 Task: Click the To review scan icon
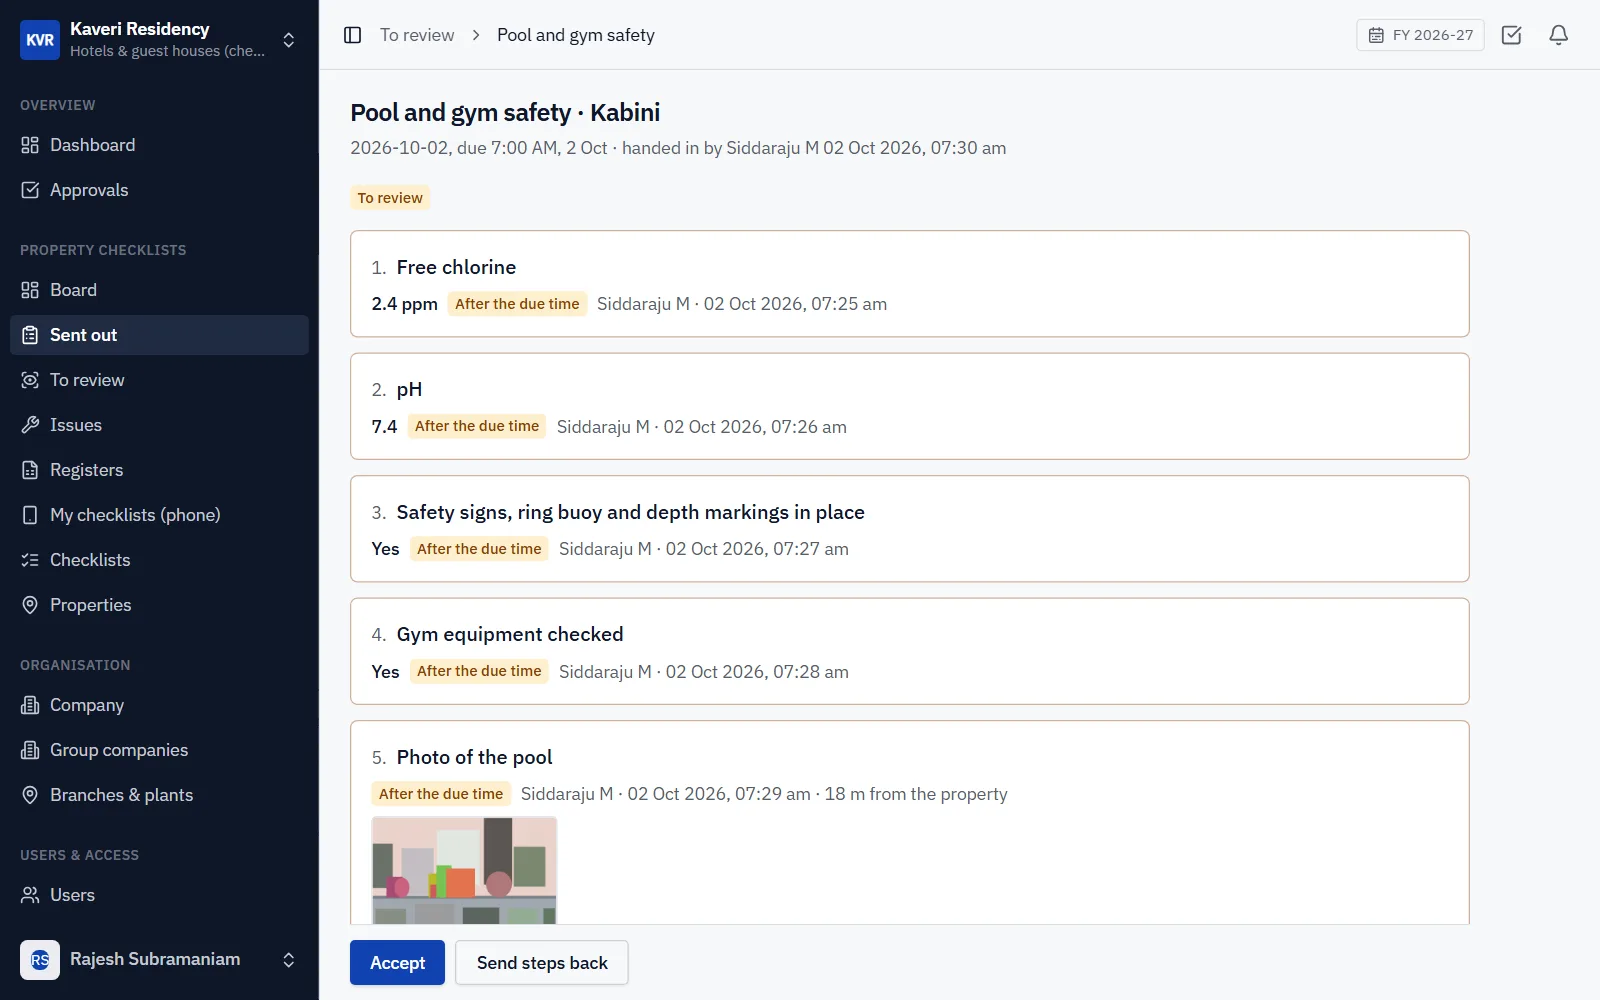(x=30, y=380)
